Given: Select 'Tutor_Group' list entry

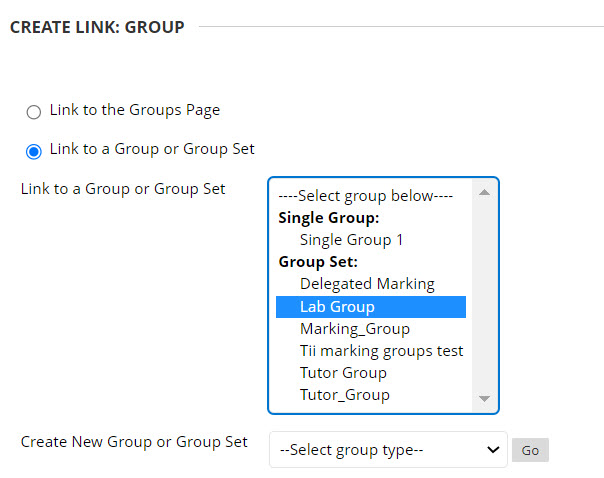Looking at the screenshot, I should 344,395.
